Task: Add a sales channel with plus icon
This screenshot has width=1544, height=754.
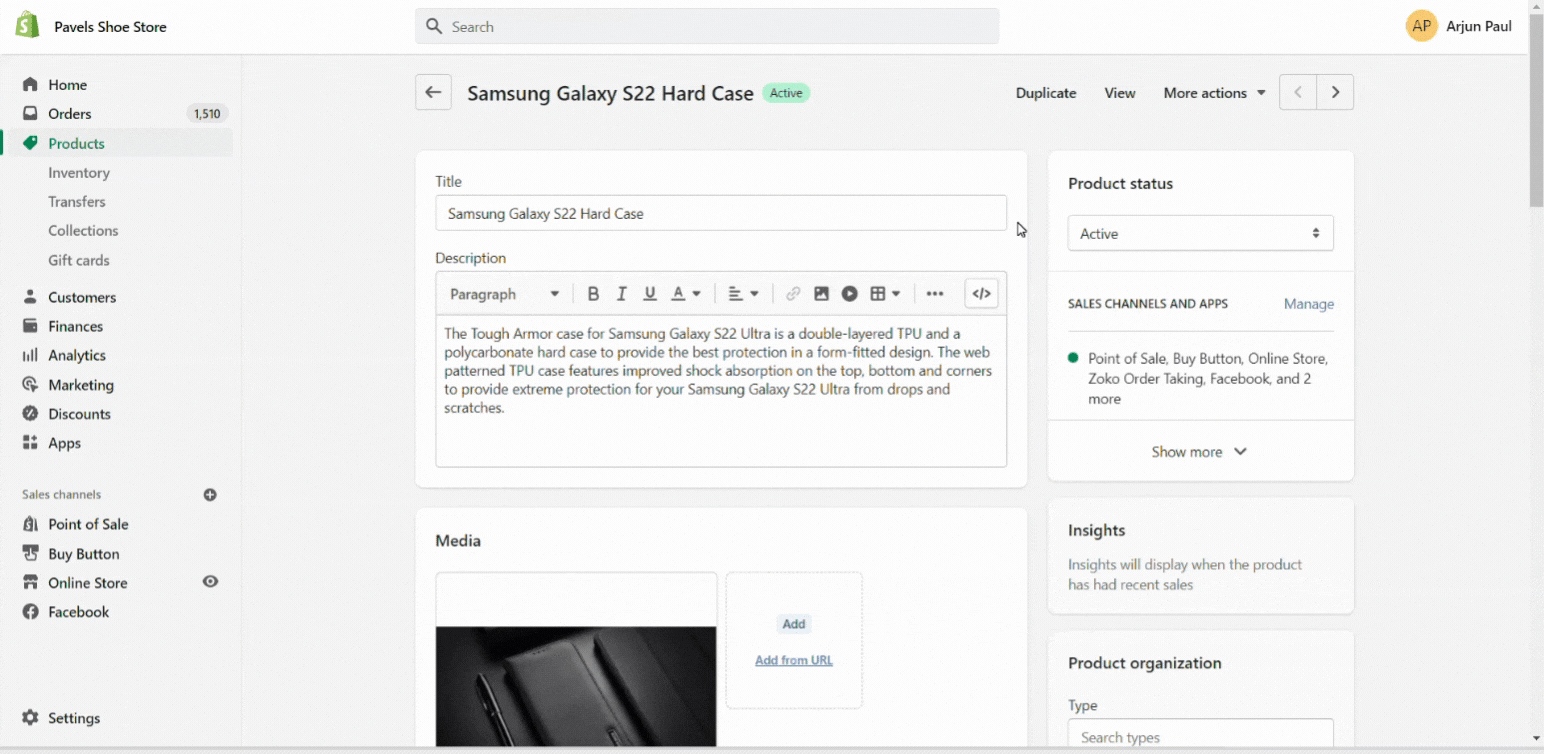Action: click(210, 494)
